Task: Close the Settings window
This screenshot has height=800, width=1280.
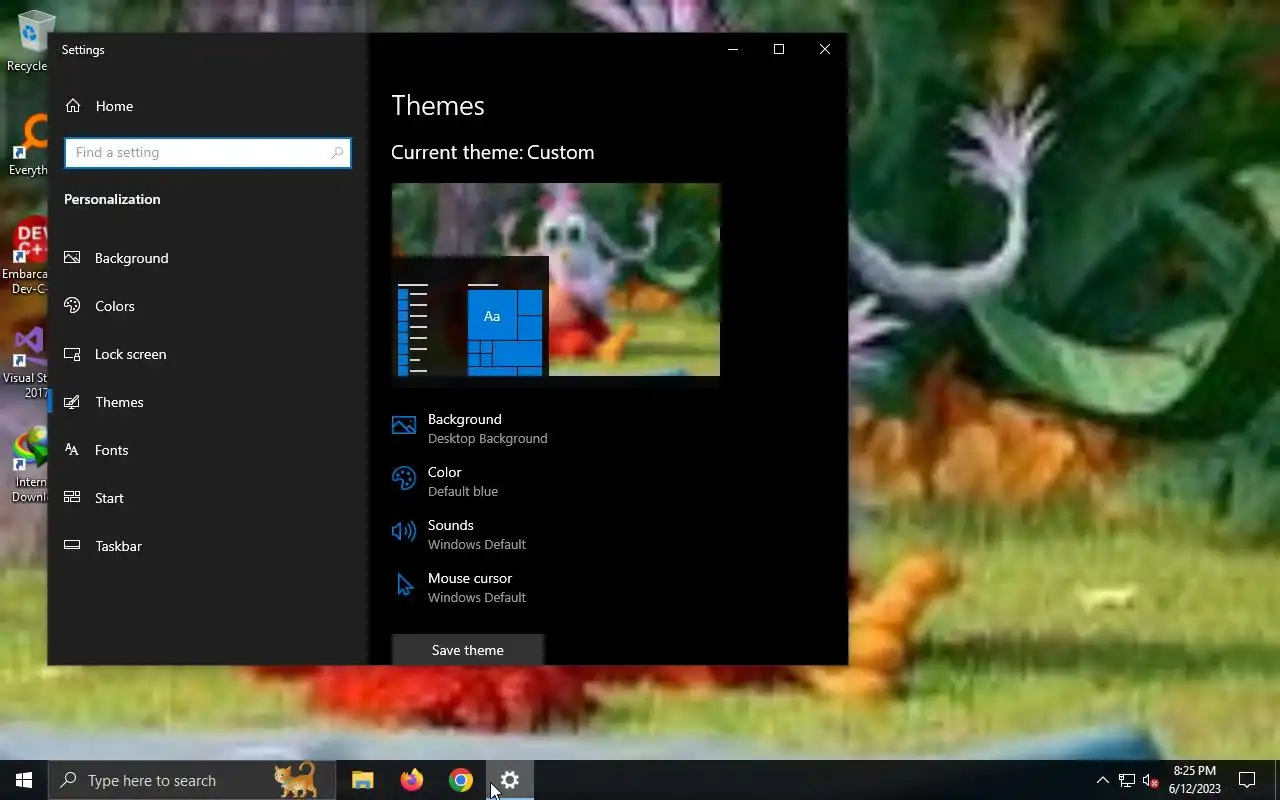Action: coord(825,49)
